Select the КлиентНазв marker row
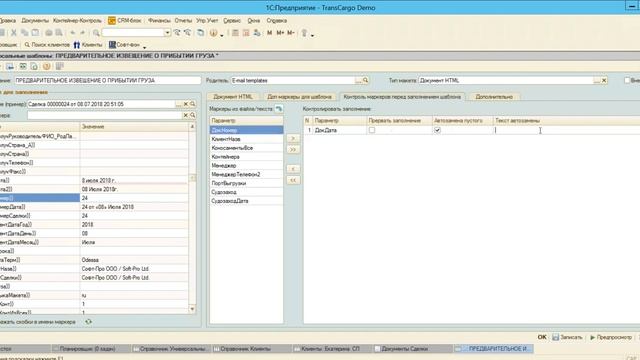 [x=246, y=139]
